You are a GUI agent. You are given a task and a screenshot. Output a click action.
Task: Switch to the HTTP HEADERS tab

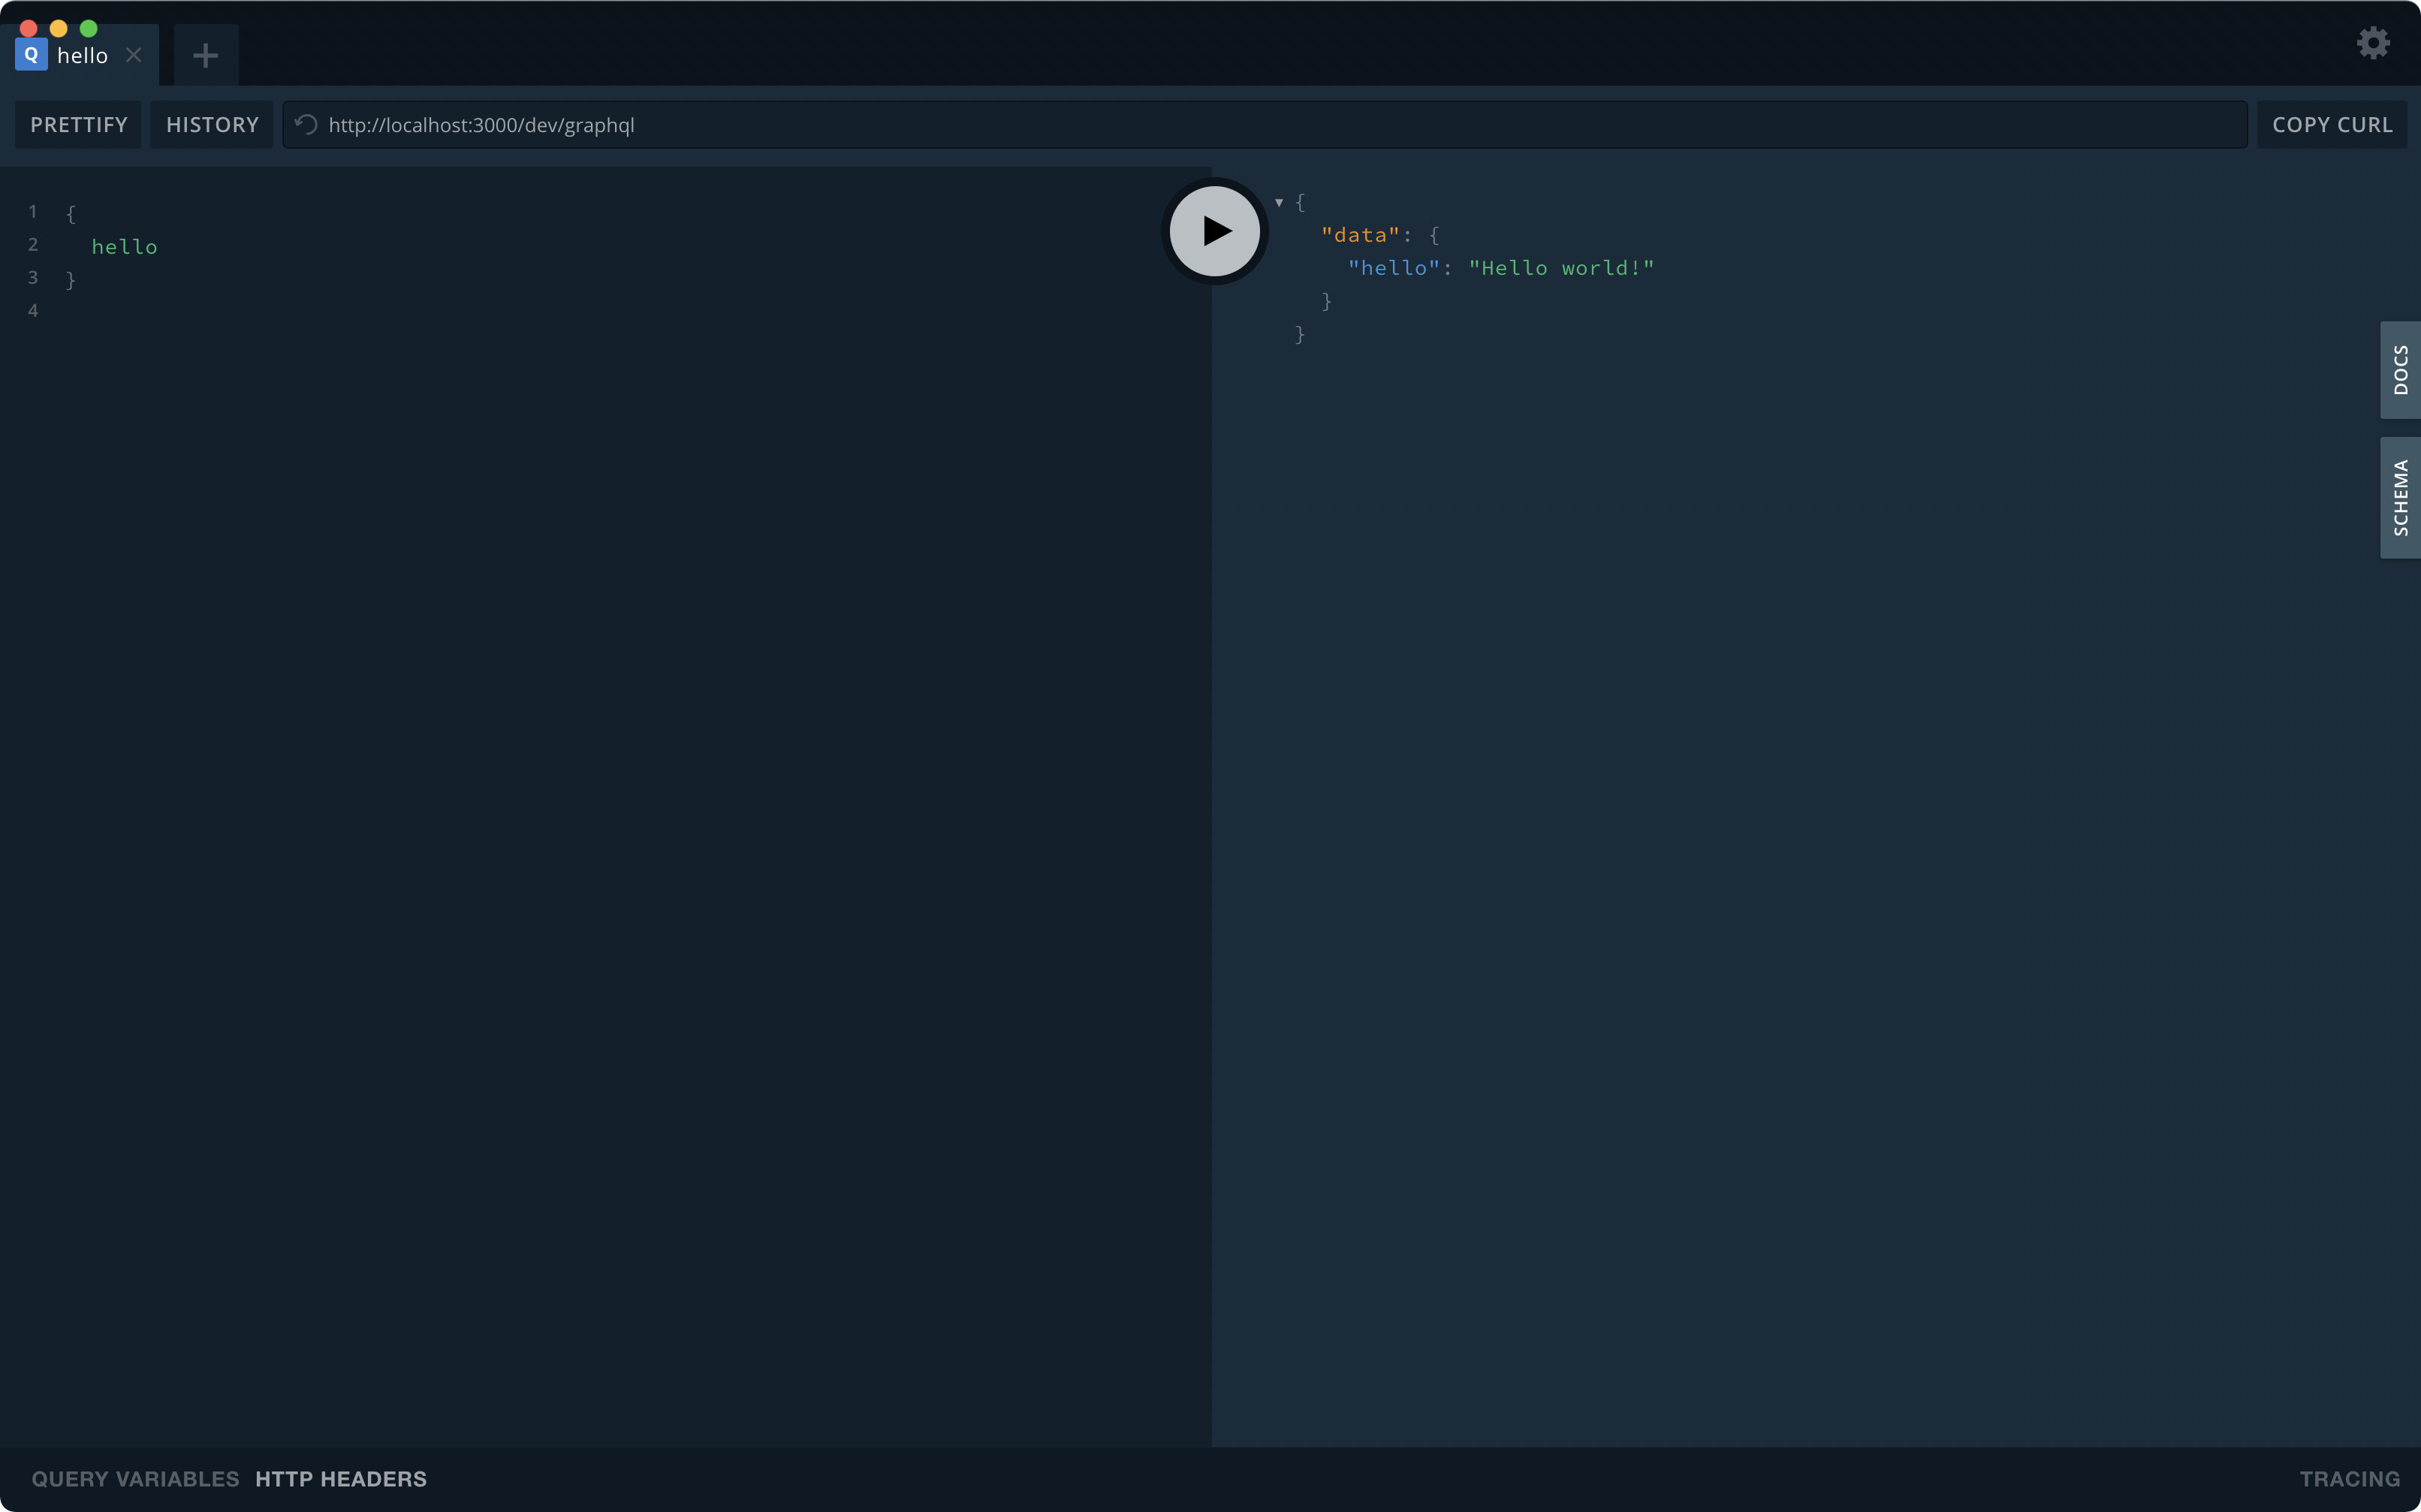(x=341, y=1478)
